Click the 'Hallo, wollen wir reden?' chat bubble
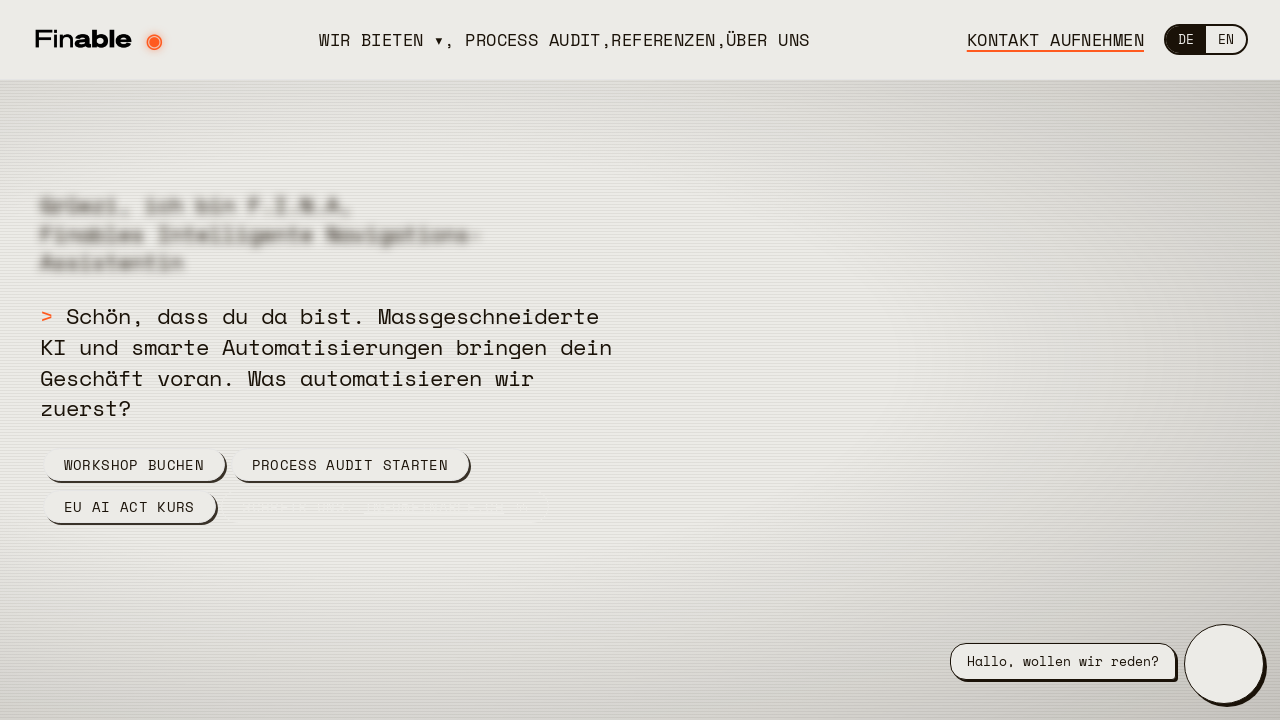The image size is (1280, 720). pyautogui.click(x=1062, y=661)
